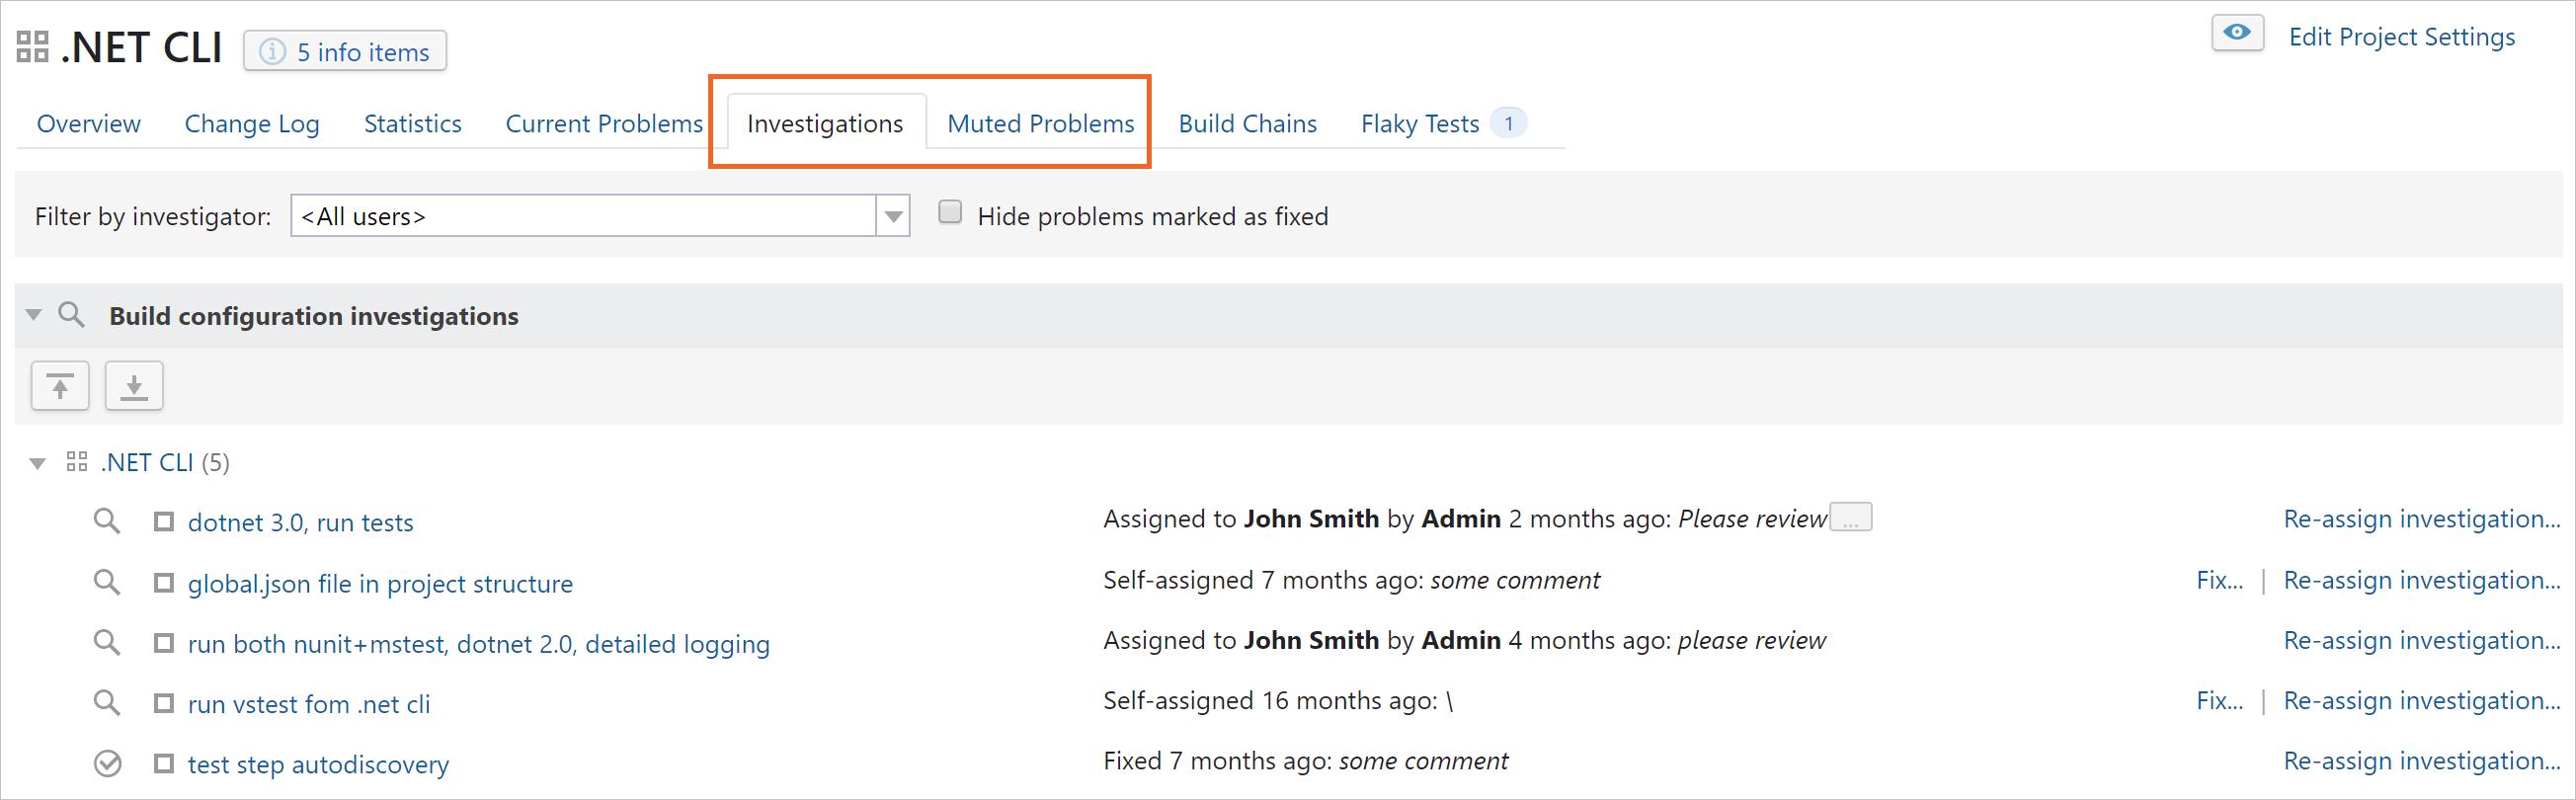Viewport: 2576px width, 800px height.
Task: Open the Filter by investigator dropdown
Action: pyautogui.click(x=893, y=216)
